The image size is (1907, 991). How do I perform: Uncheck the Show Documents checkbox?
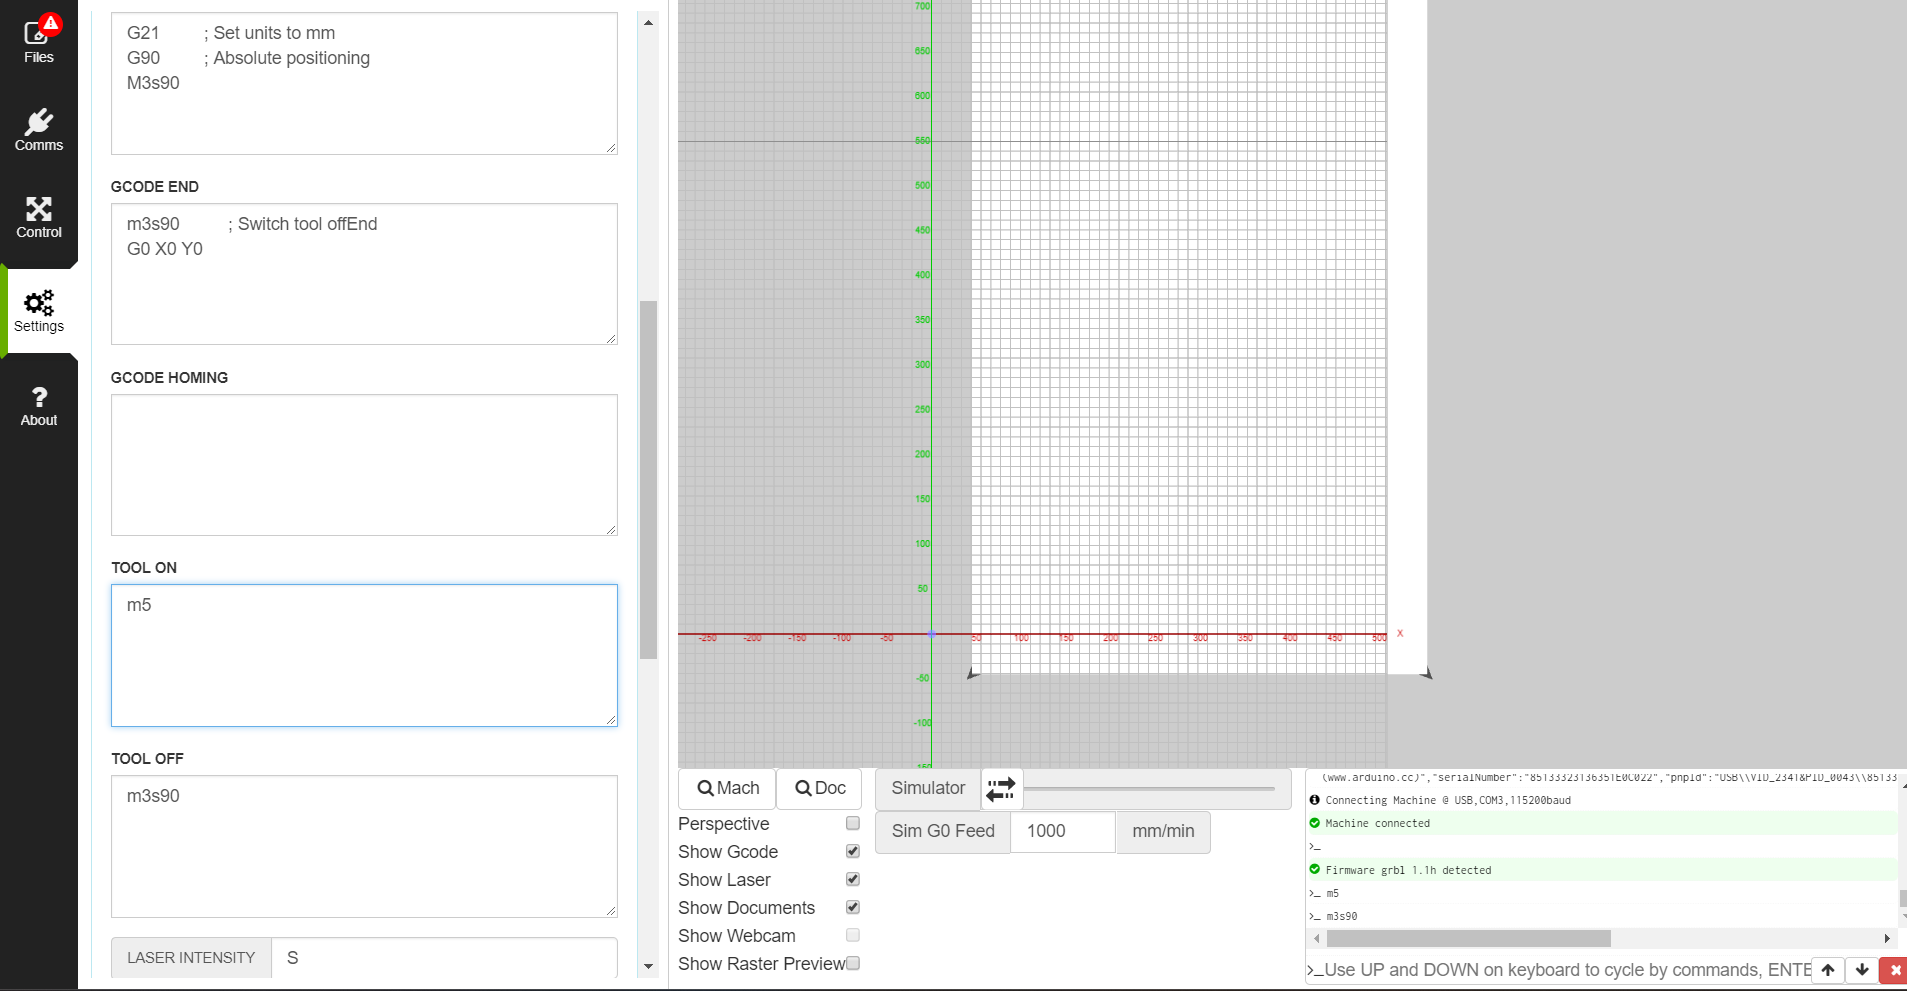click(x=853, y=908)
